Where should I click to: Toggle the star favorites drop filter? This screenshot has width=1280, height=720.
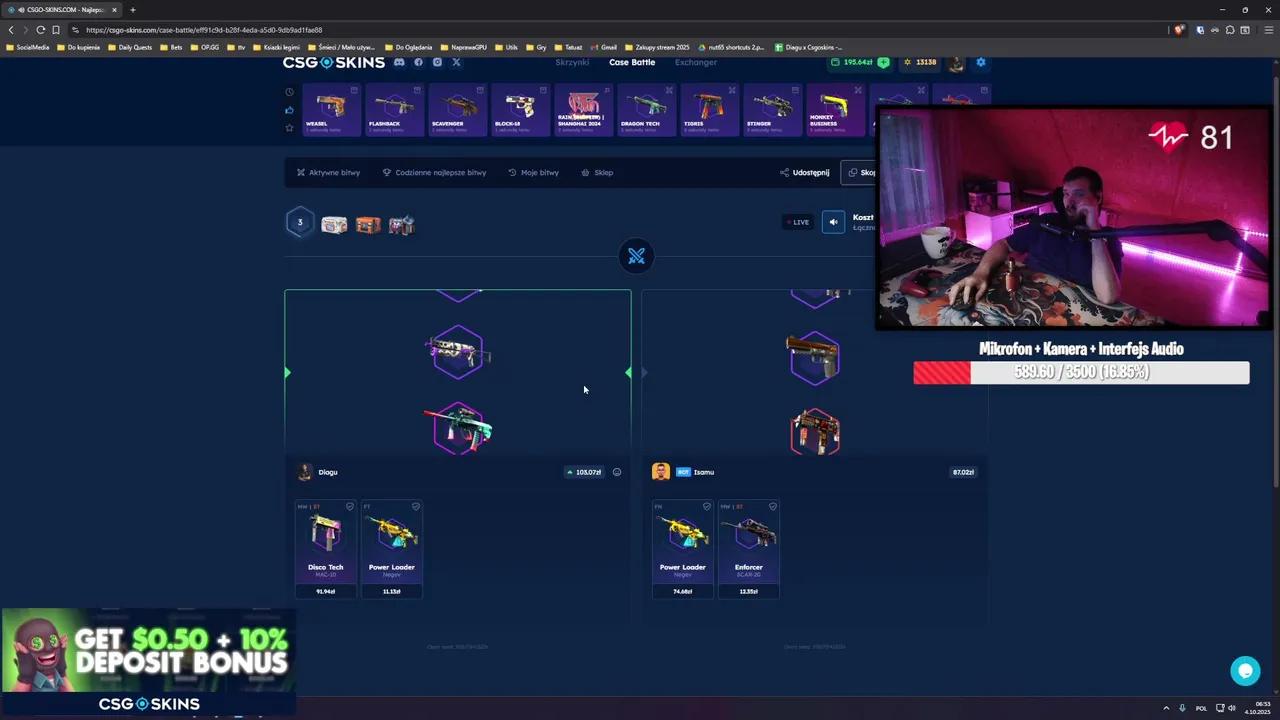(289, 128)
